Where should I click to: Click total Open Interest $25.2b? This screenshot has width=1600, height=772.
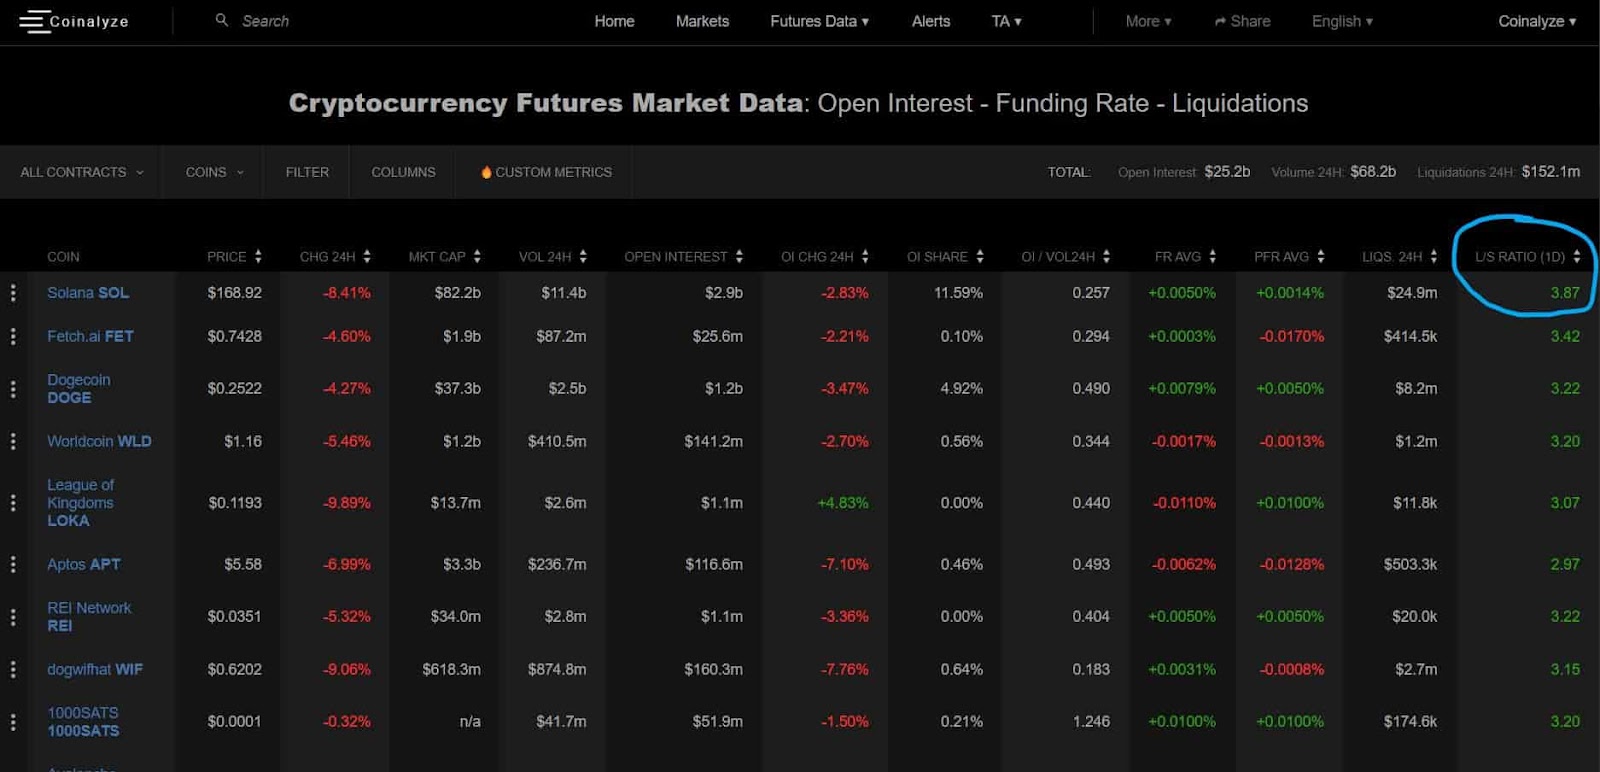pos(1227,172)
